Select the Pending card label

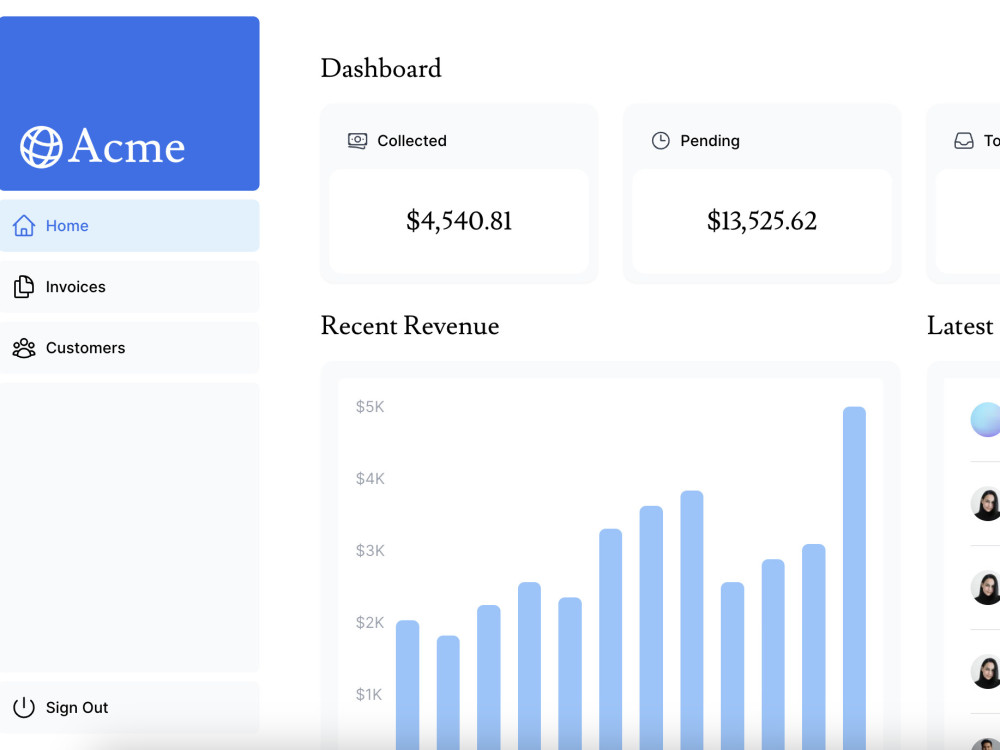710,141
